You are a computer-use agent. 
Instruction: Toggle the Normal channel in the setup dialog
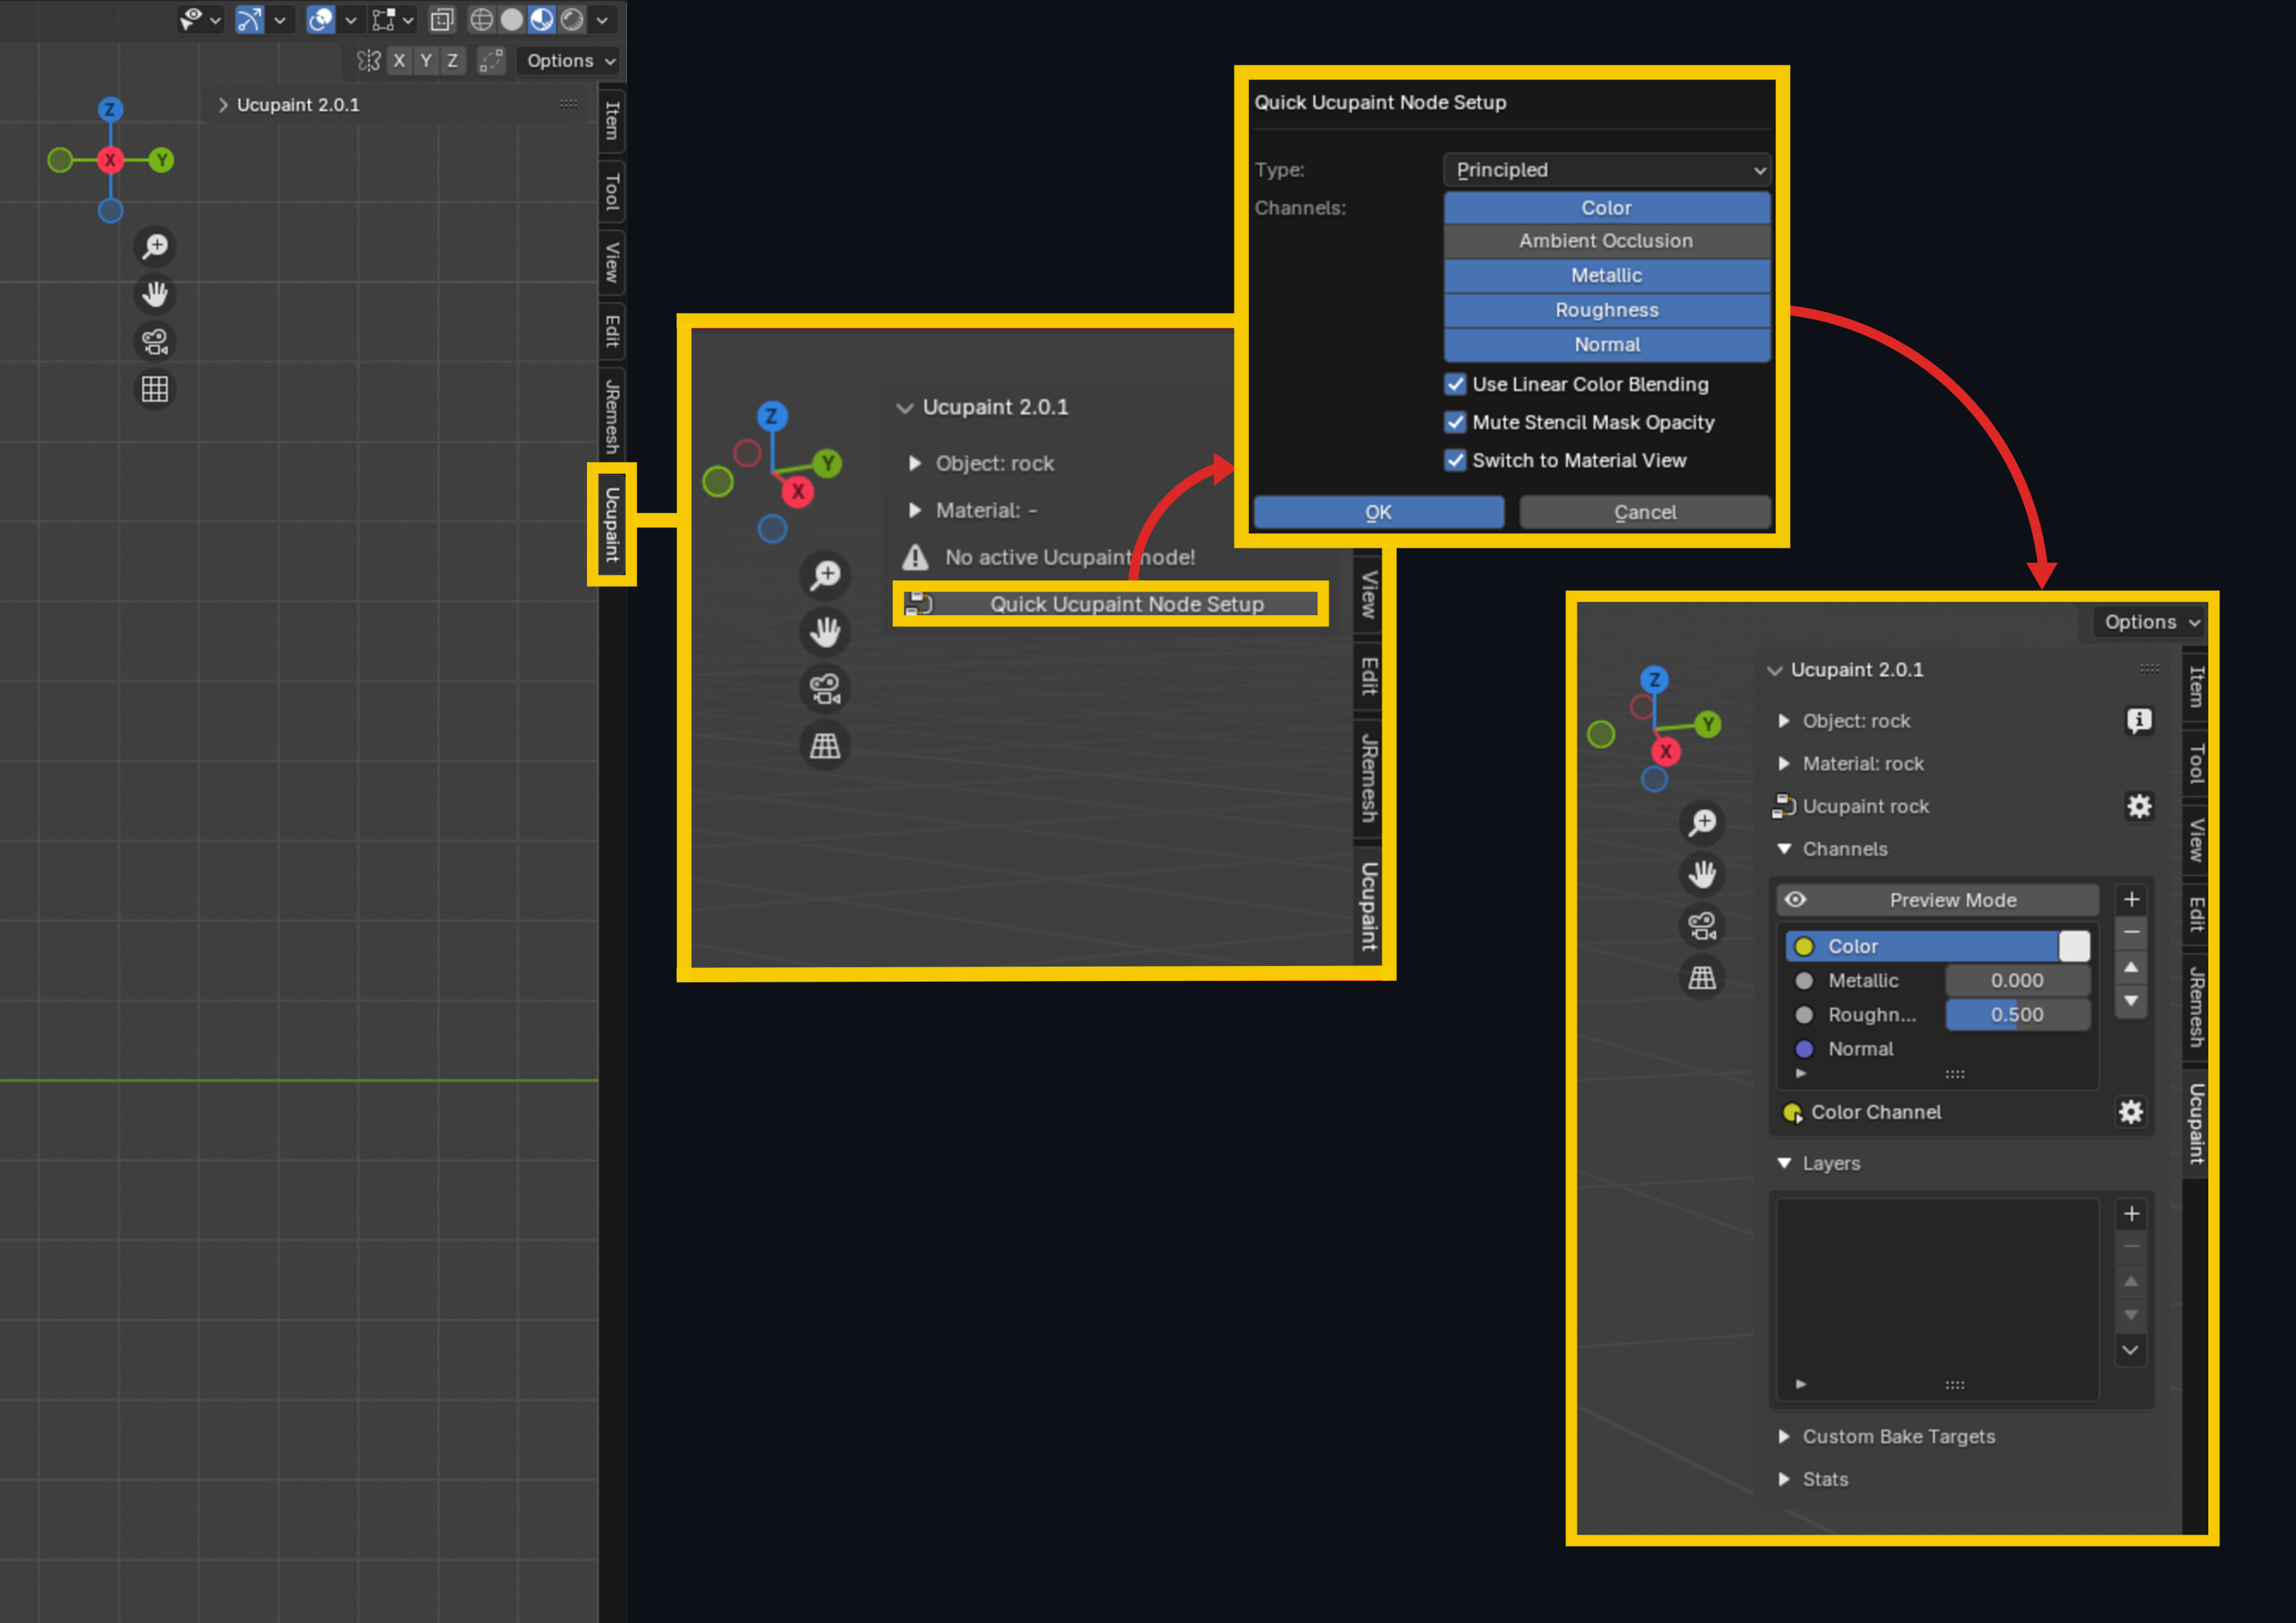pyautogui.click(x=1607, y=344)
